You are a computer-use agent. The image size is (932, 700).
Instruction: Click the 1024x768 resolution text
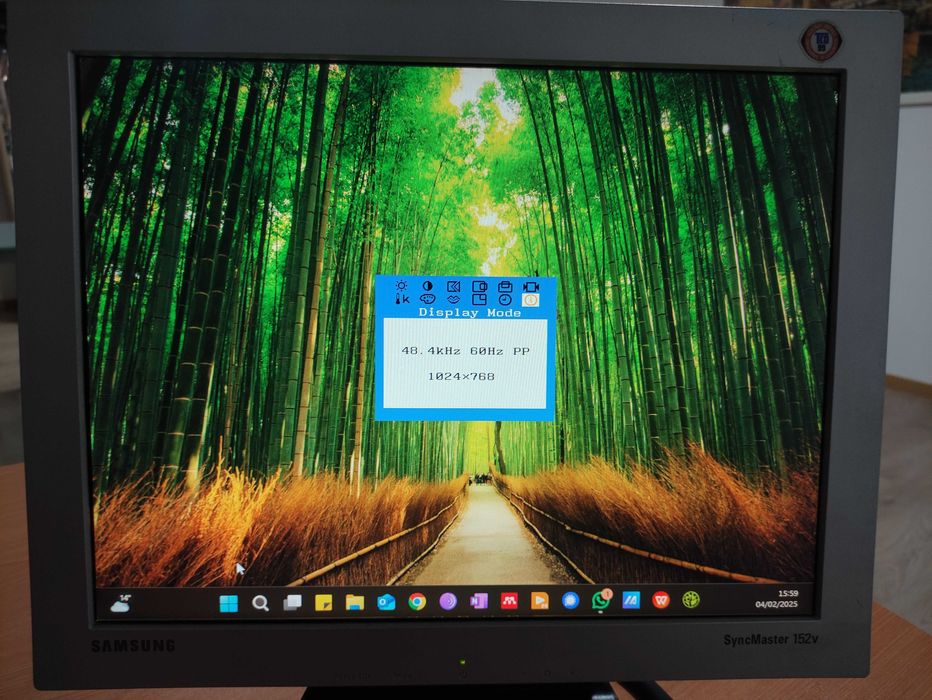pos(461,376)
